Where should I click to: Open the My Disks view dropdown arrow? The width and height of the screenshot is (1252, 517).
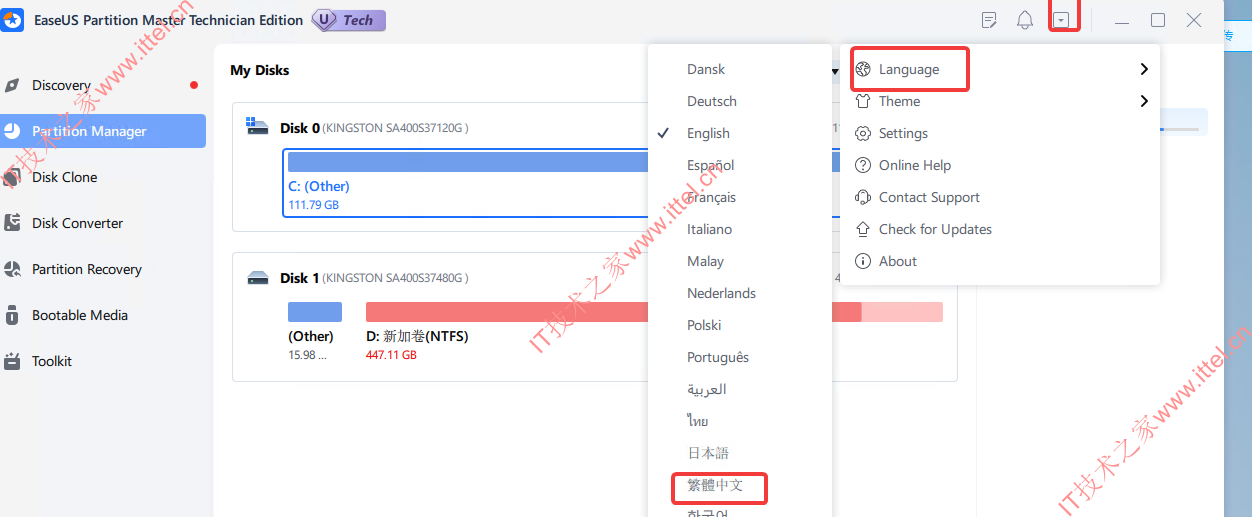[835, 71]
